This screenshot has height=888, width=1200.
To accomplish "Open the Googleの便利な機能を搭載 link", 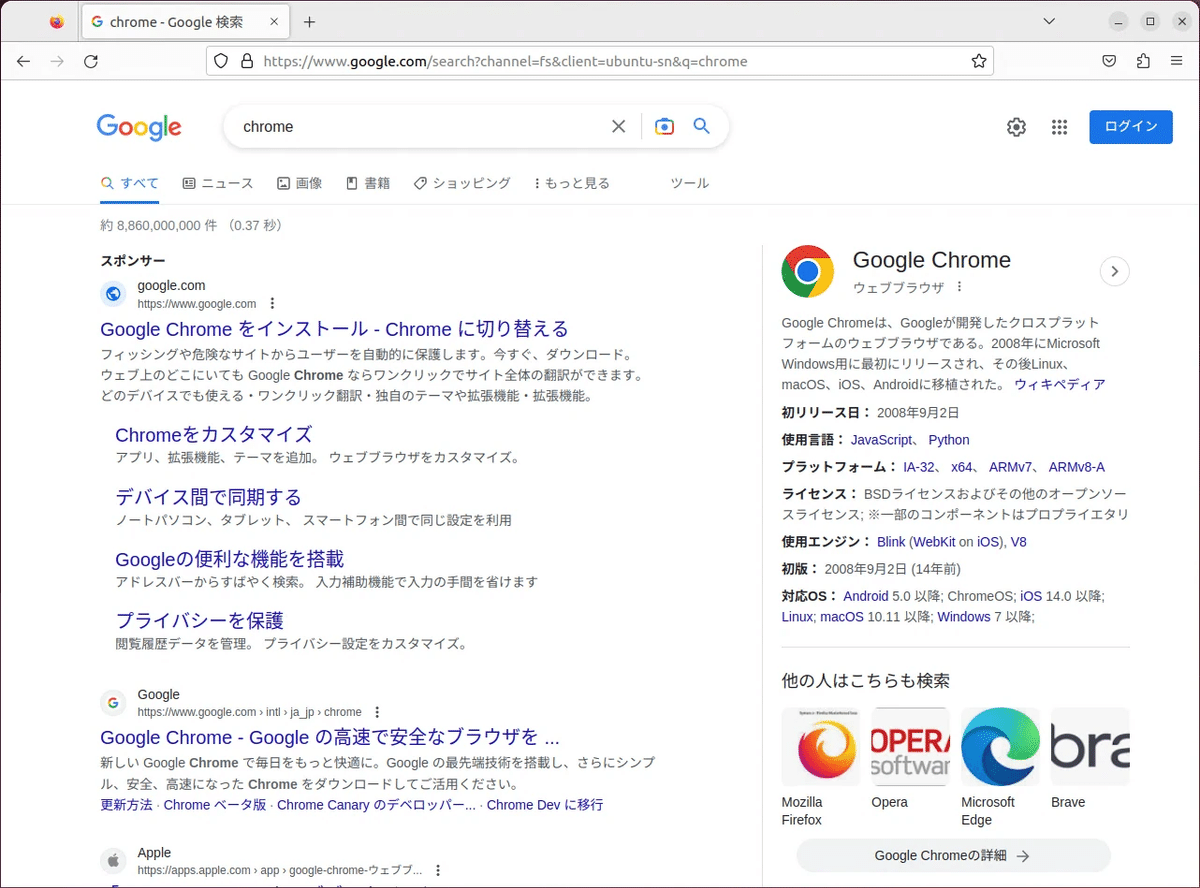I will tap(229, 559).
